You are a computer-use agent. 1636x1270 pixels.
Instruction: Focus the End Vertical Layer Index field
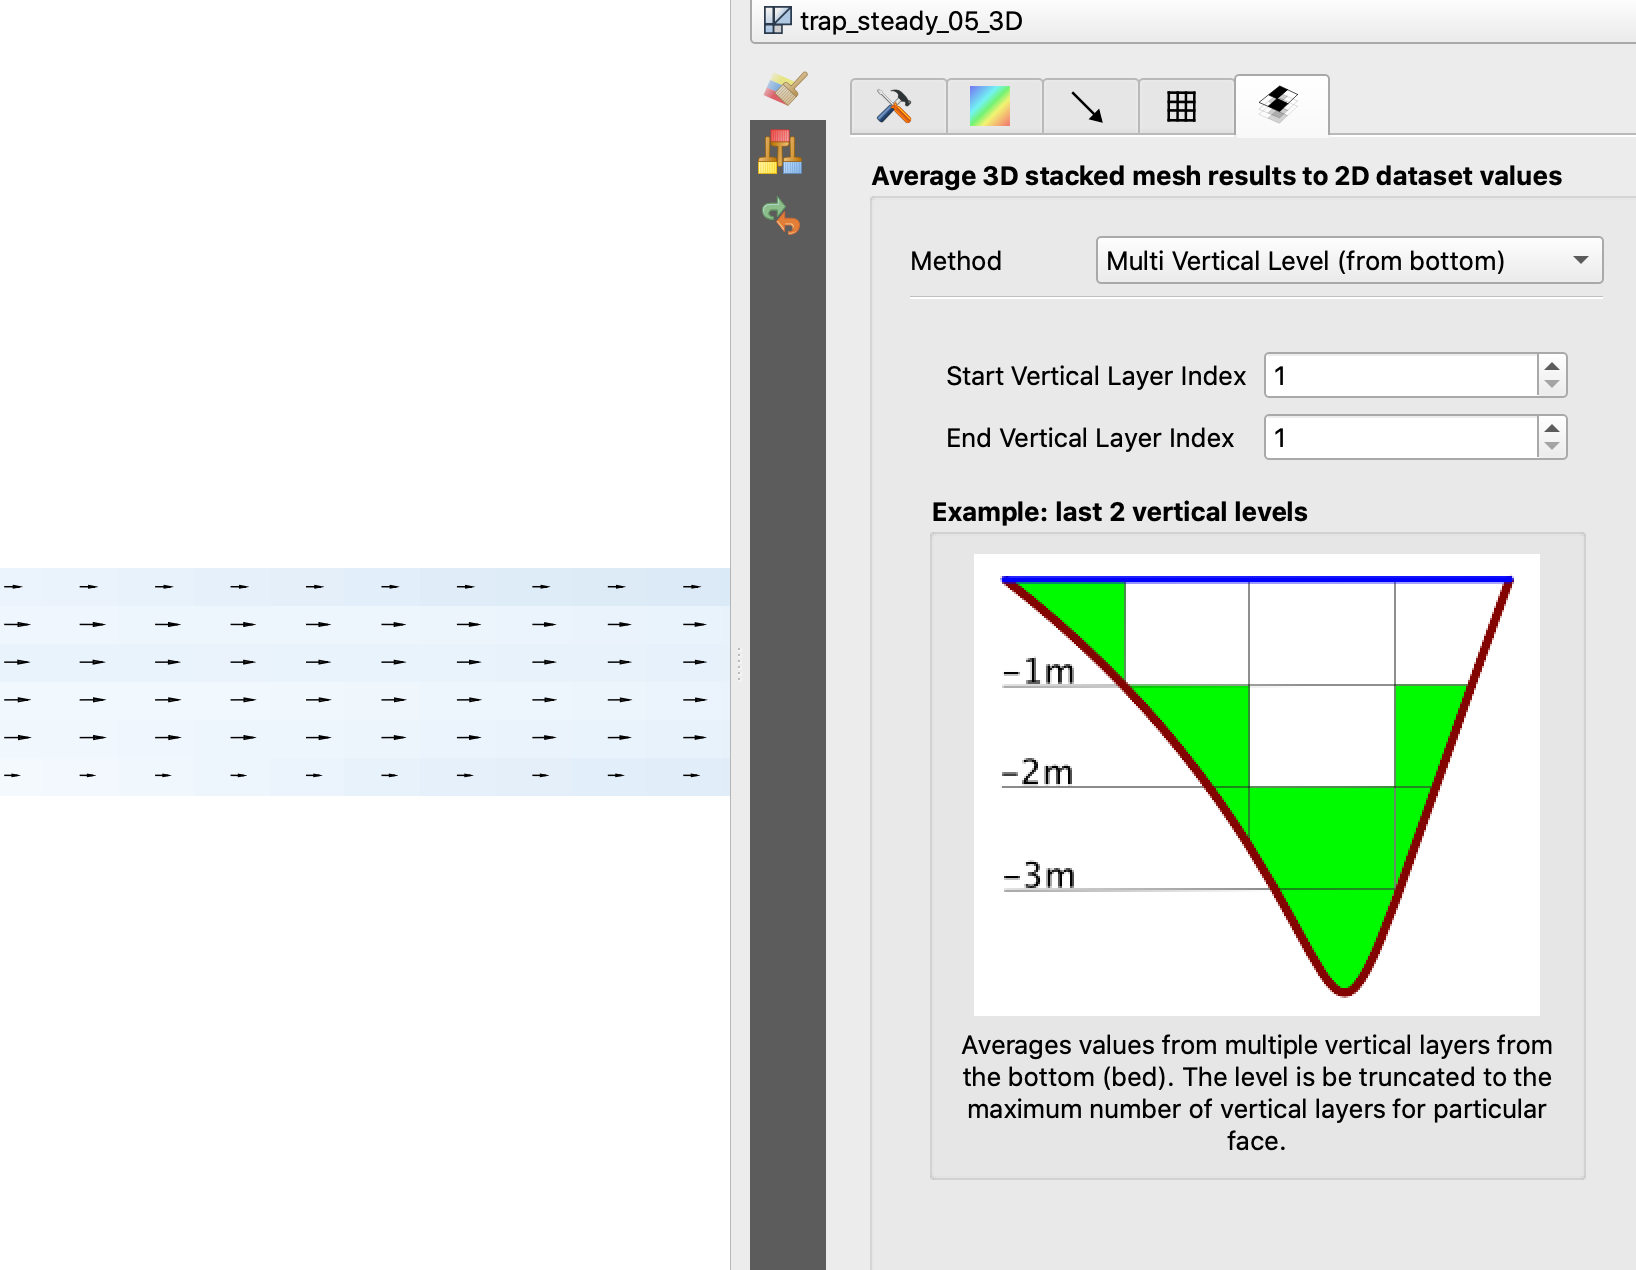tap(1400, 438)
